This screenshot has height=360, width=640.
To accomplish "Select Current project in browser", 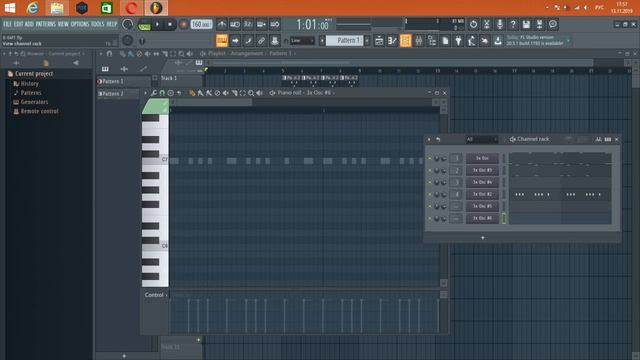I will coord(34,74).
